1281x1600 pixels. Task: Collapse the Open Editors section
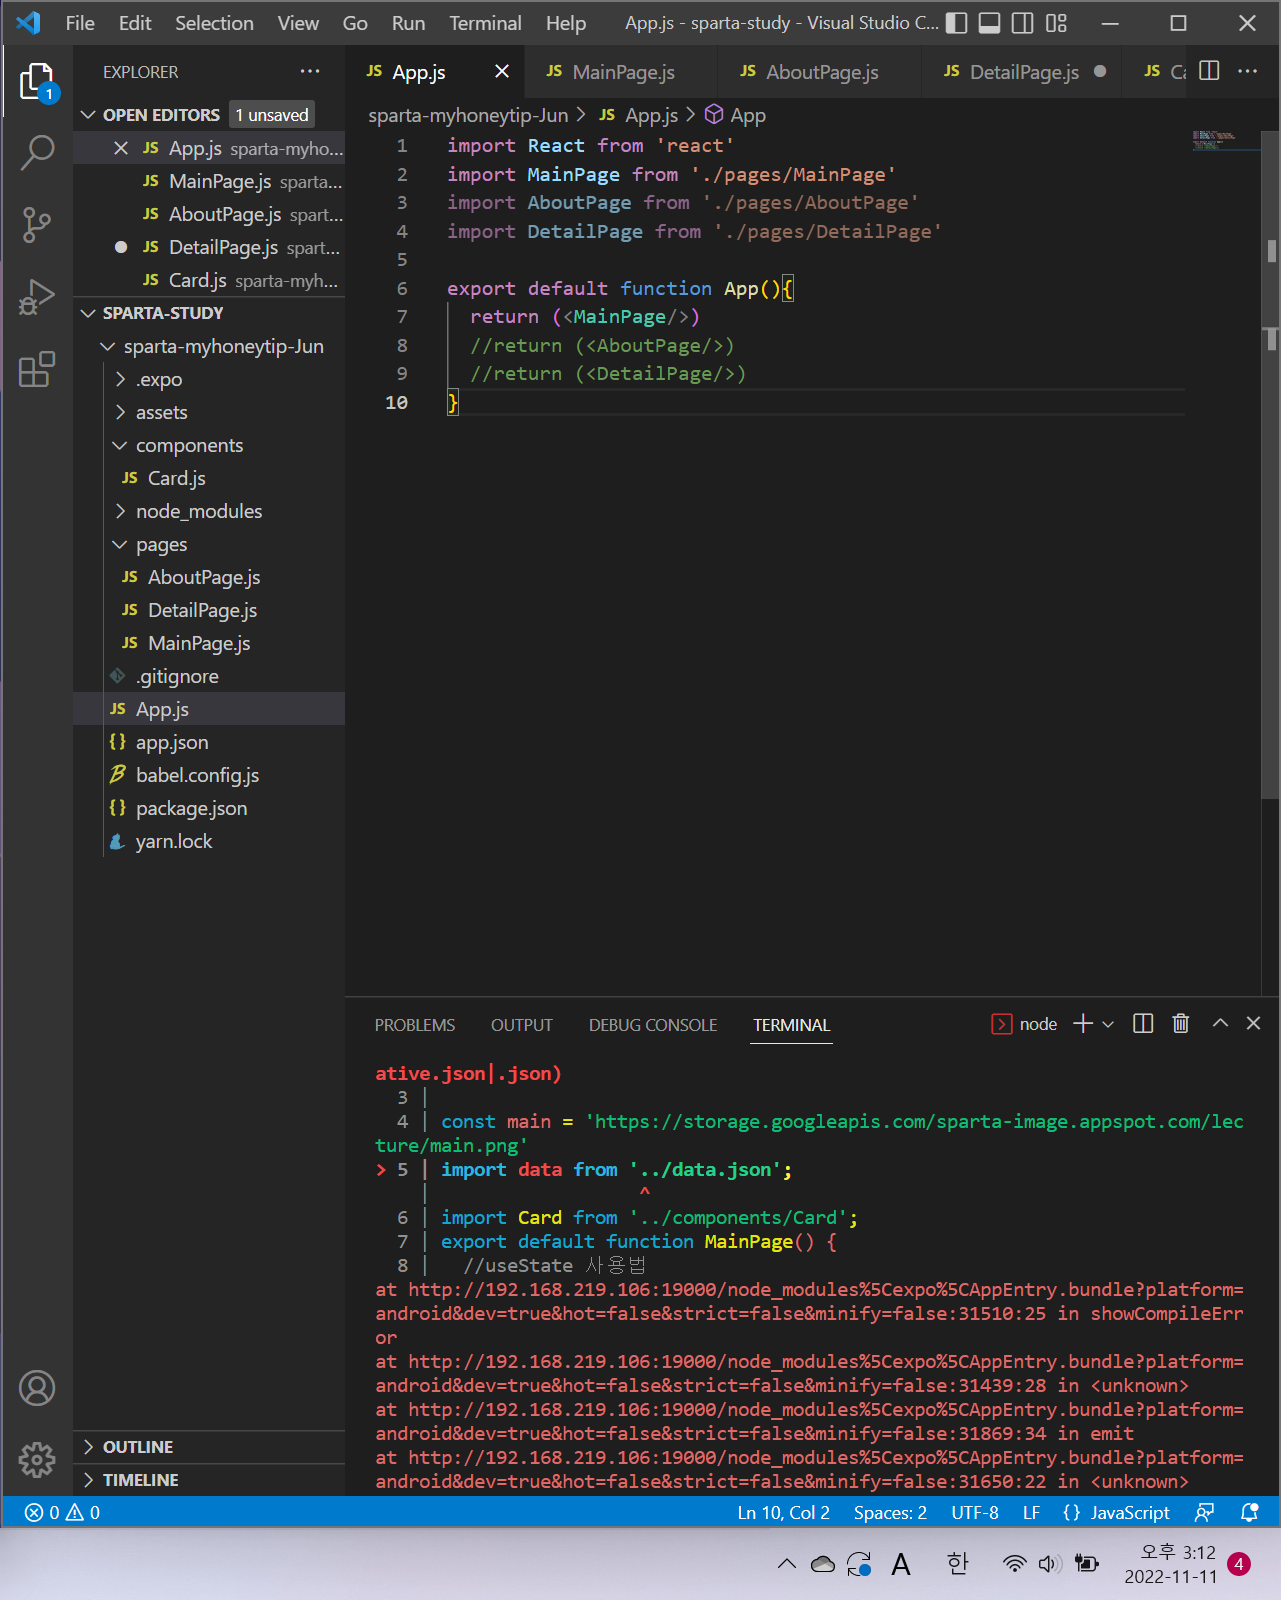(x=88, y=115)
